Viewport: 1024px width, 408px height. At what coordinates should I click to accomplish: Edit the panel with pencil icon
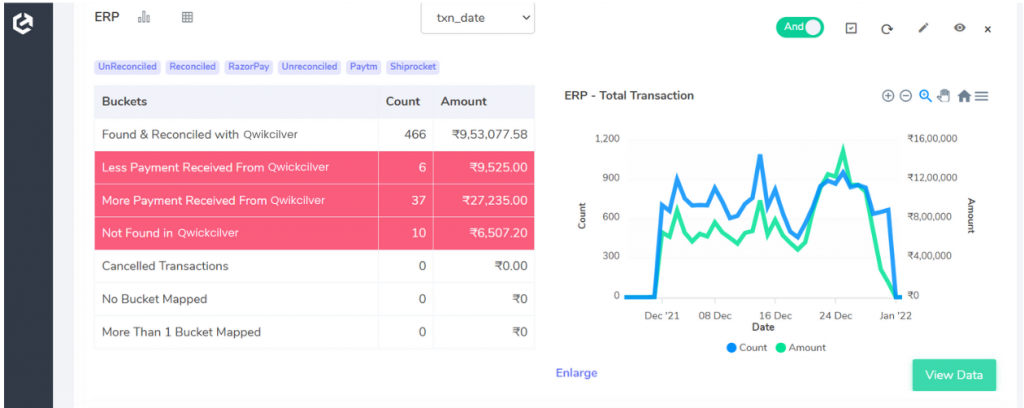(923, 28)
